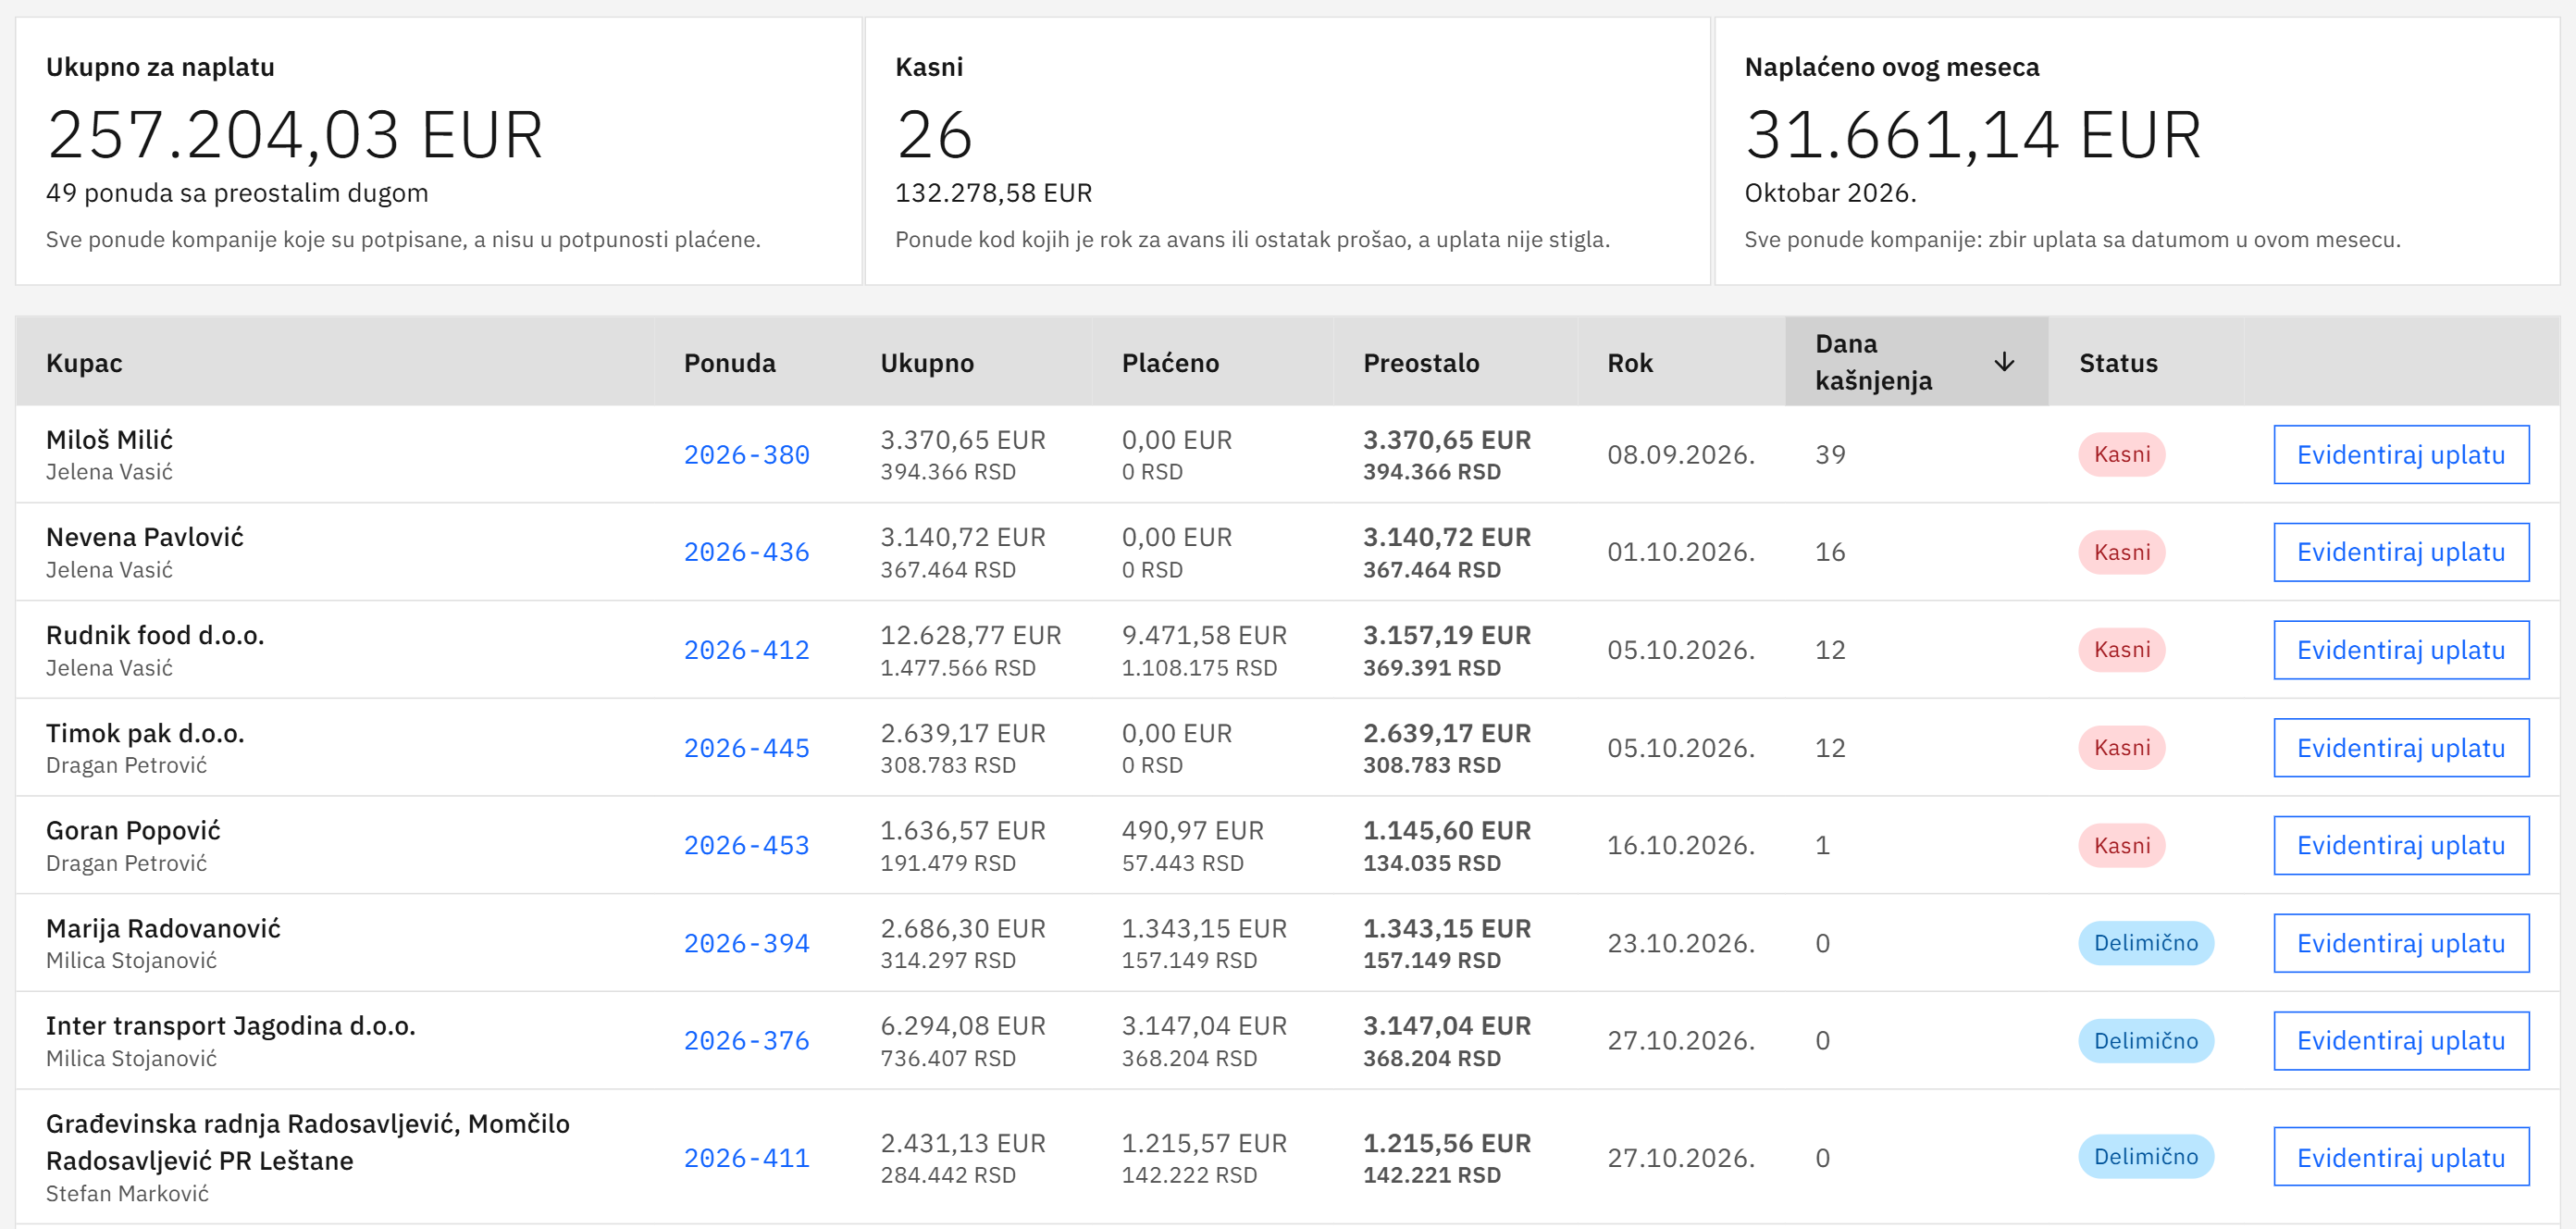
Task: Click remaining amount 3.157,19 EUR
Action: coord(1447,635)
